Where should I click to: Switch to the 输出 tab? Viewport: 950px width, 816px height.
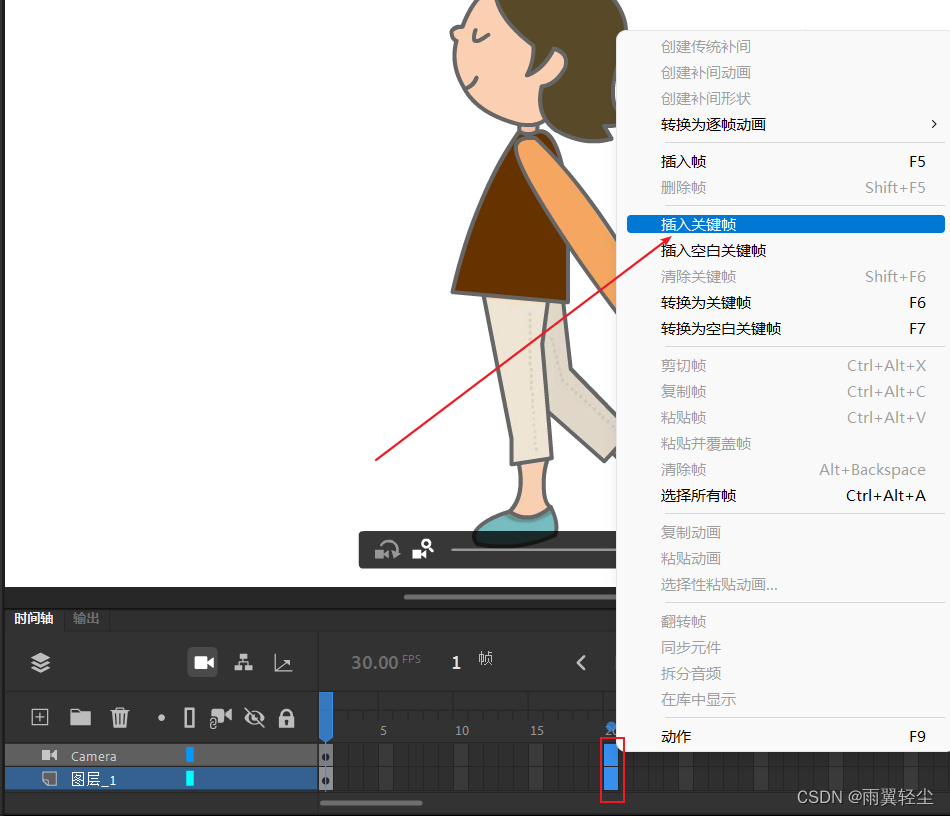click(85, 619)
